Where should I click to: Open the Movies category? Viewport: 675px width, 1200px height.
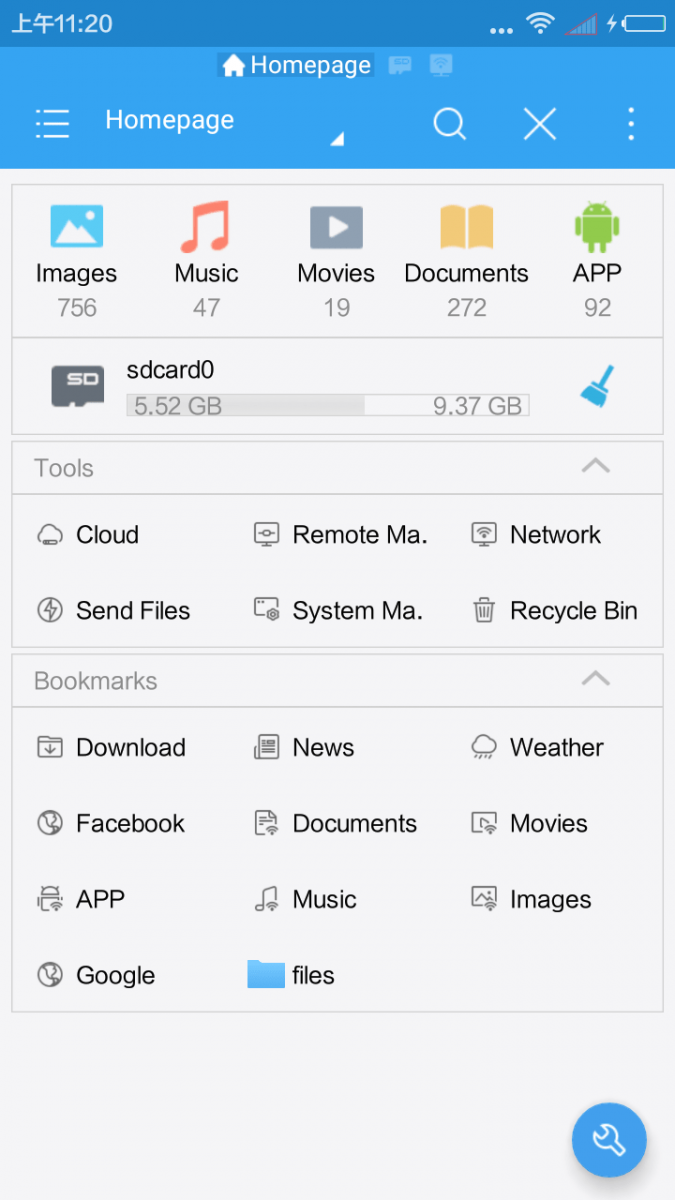[336, 260]
